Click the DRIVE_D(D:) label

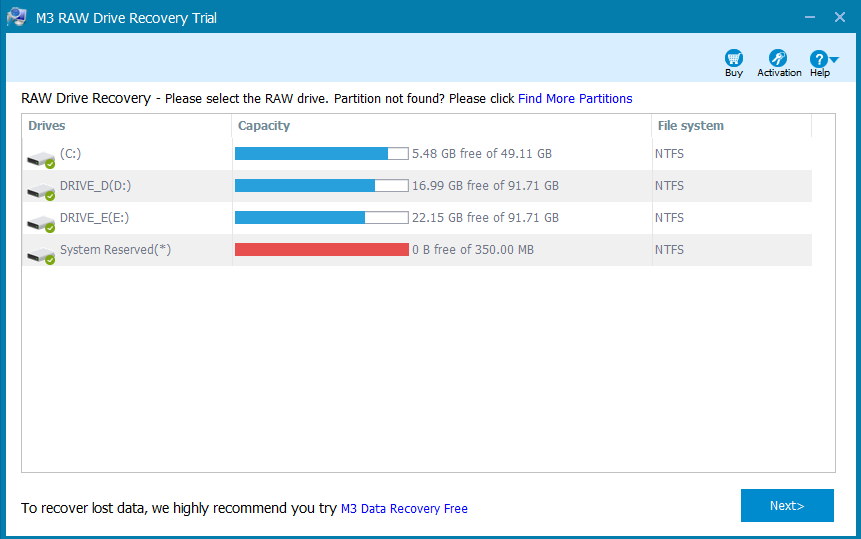96,186
